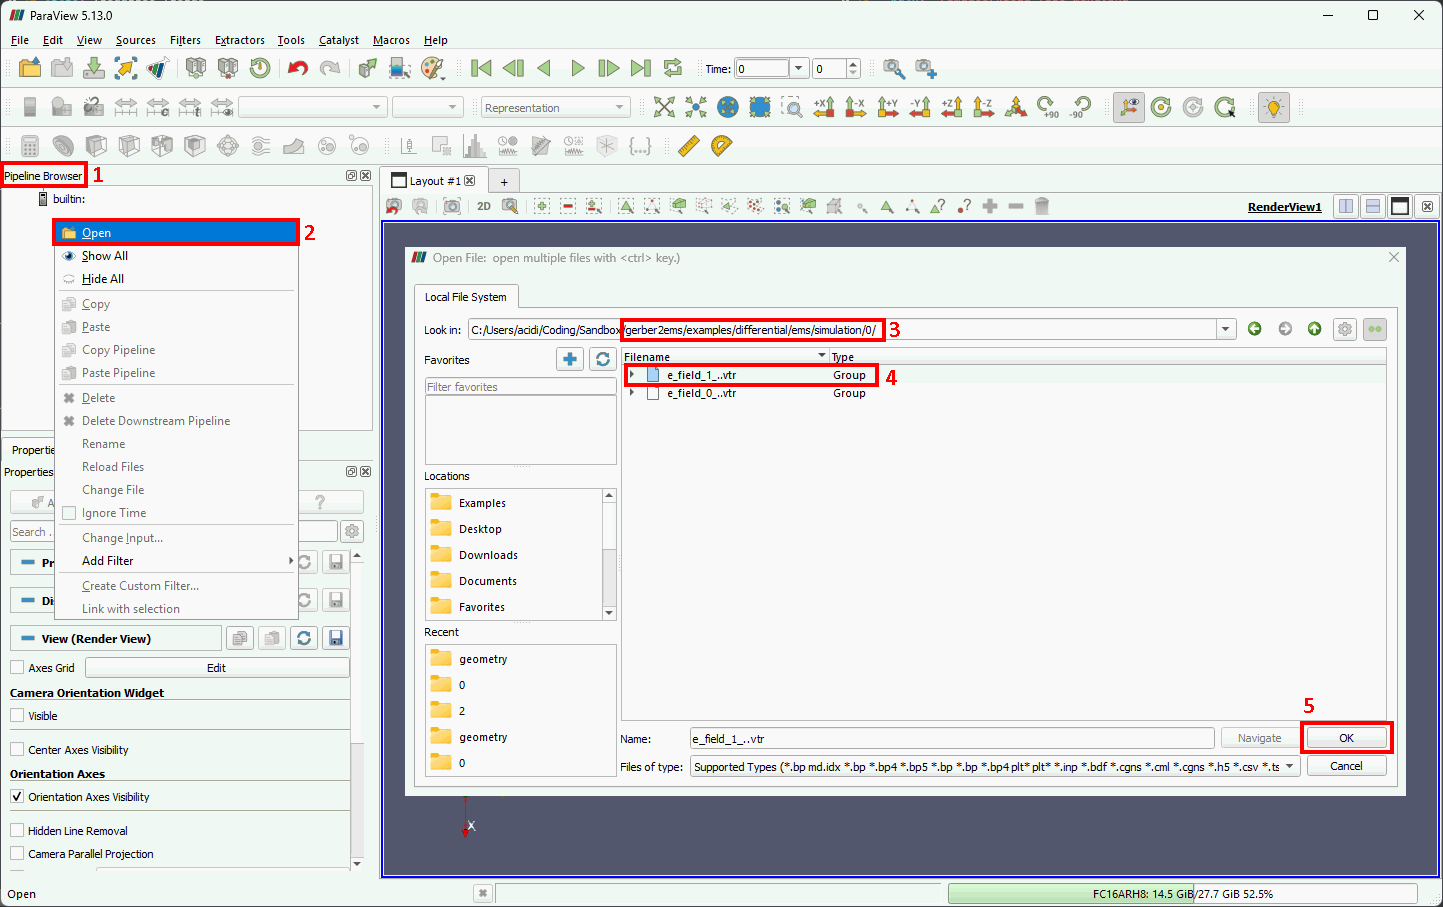Click the Locations list scrollbar down arrow
This screenshot has width=1443, height=907.
(x=609, y=613)
